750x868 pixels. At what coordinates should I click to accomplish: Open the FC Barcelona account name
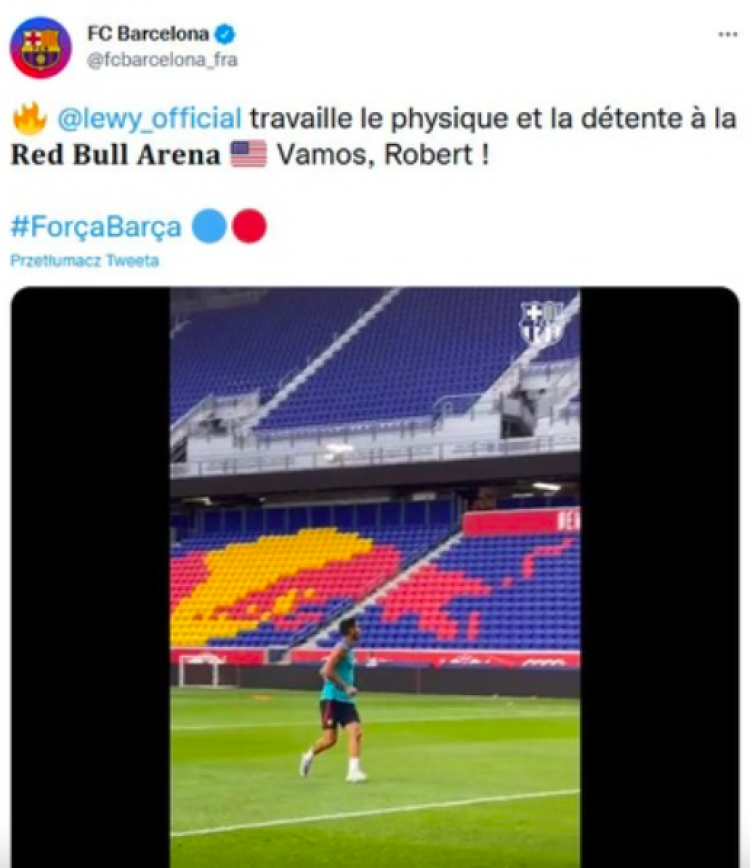coord(148,34)
